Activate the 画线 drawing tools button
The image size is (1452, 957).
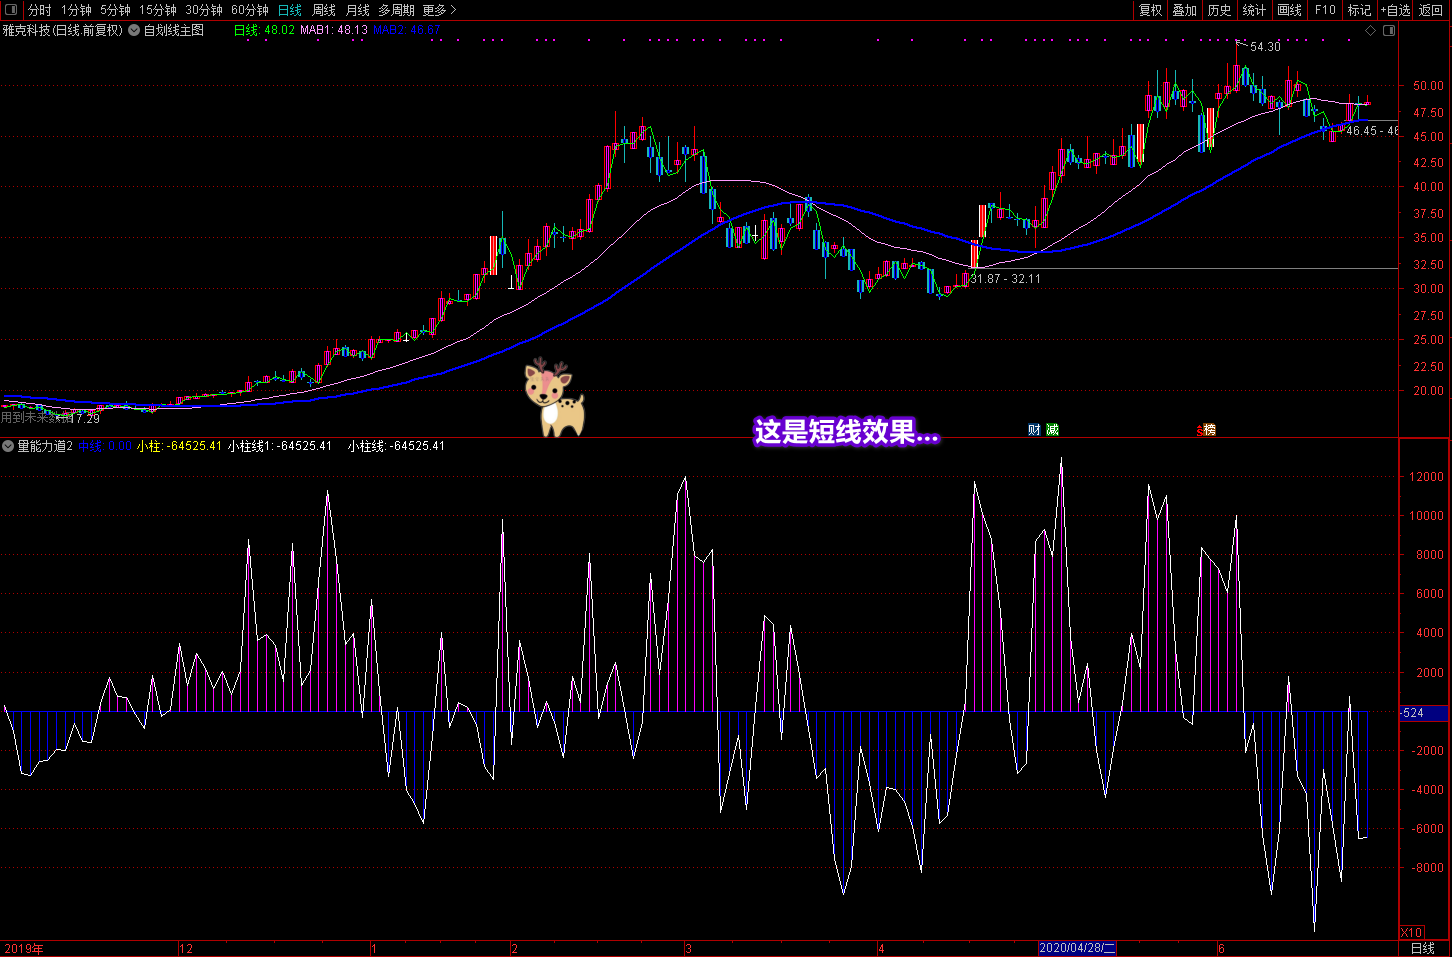point(1290,10)
